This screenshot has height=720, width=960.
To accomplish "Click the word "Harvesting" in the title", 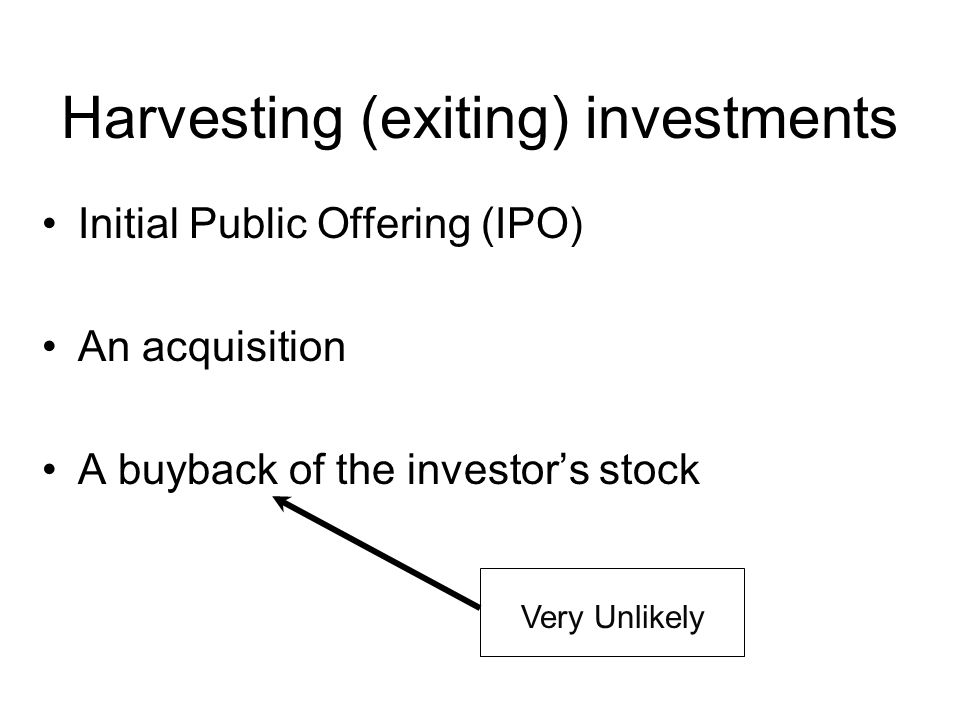I will point(203,121).
